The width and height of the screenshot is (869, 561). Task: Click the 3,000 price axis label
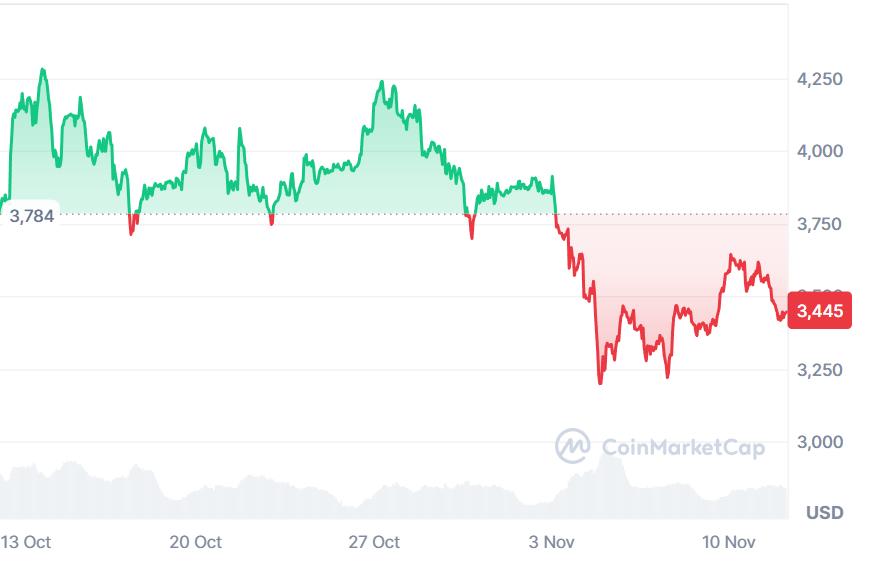pos(820,442)
